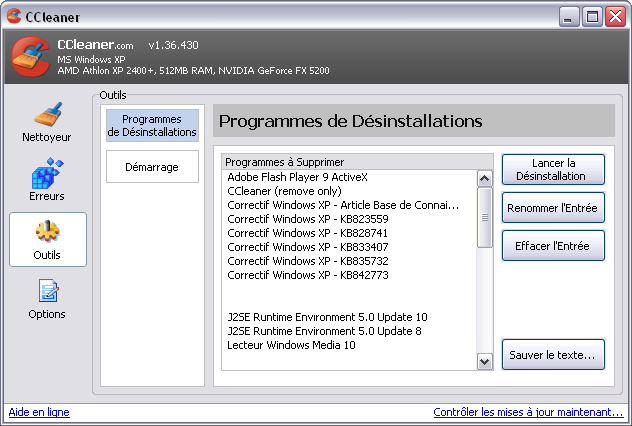Select Correctif Windows XP - KB835732
Viewport: 632px width, 426px height.
(308, 261)
